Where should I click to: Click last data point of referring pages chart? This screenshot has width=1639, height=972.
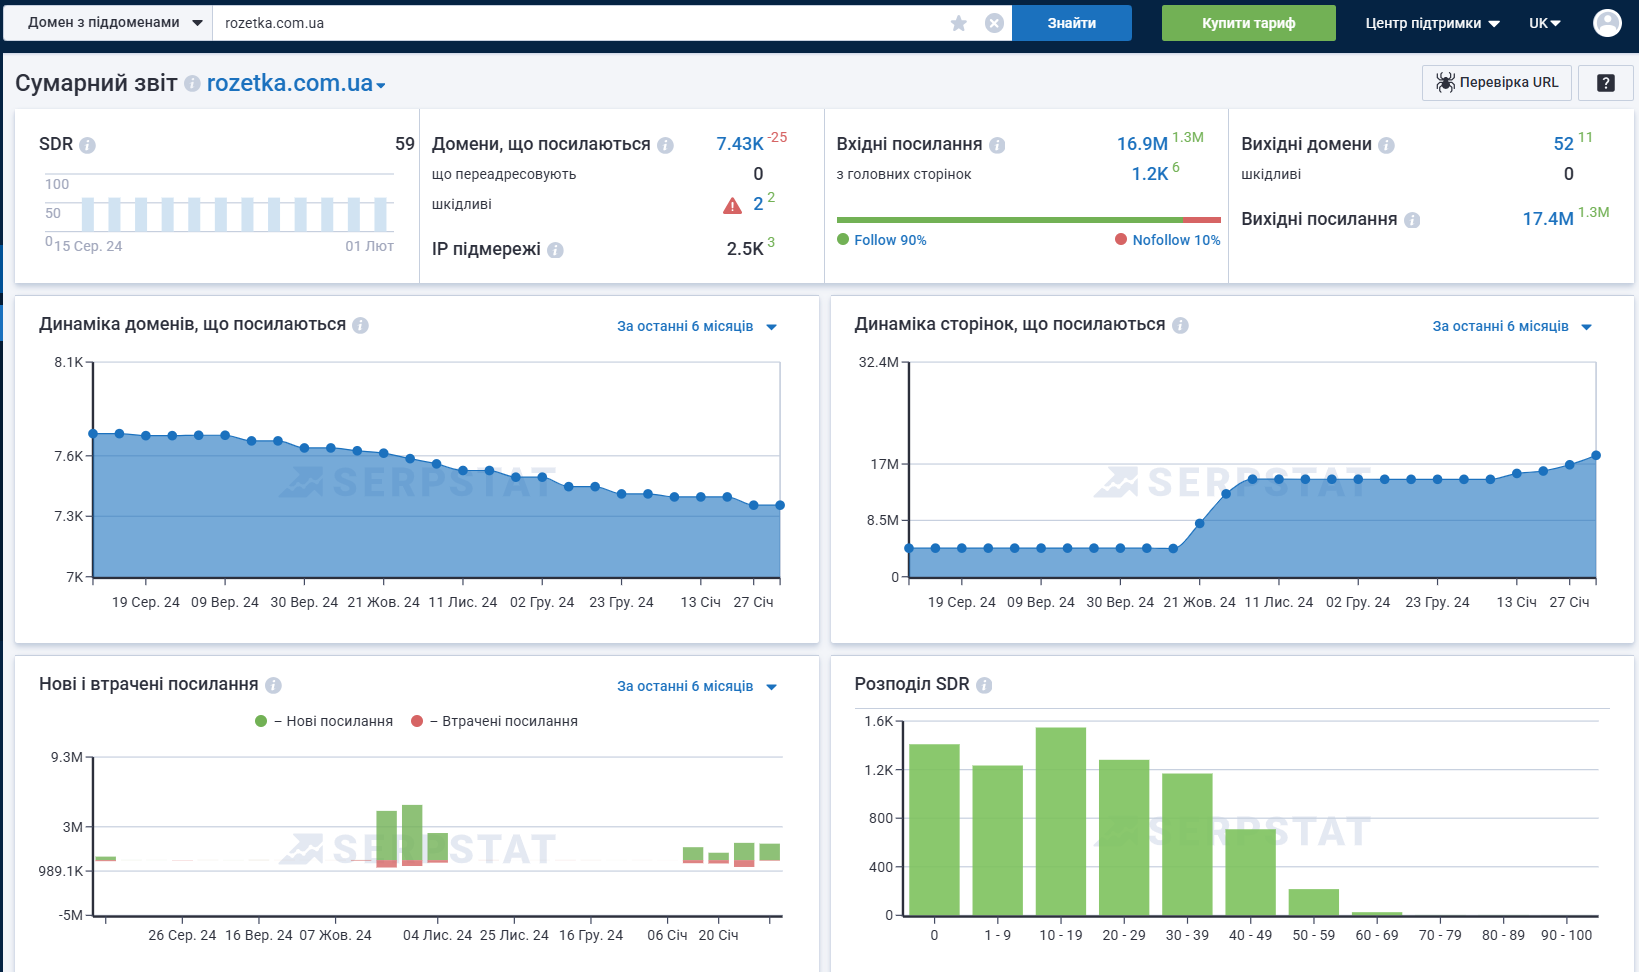1596,456
